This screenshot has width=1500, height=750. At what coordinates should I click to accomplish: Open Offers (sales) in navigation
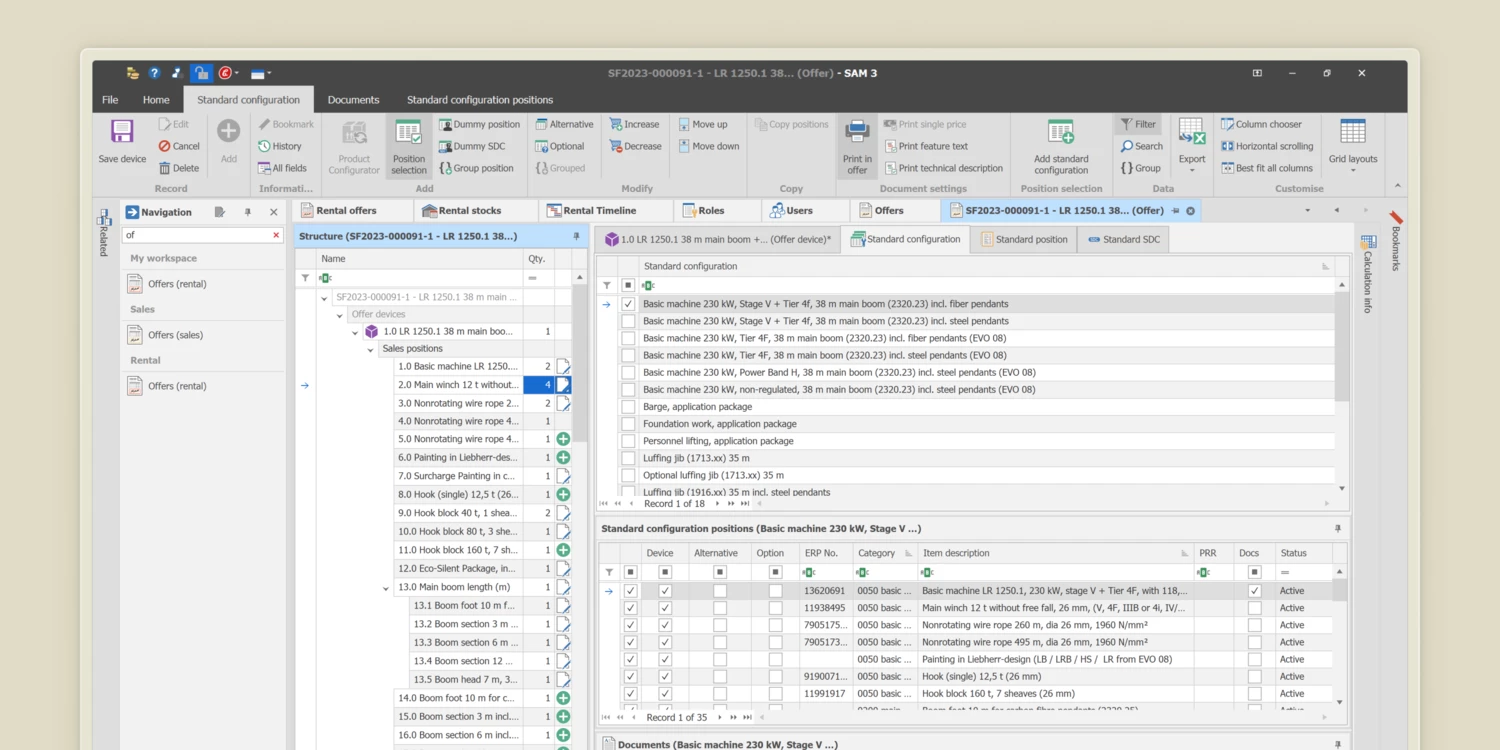click(175, 335)
